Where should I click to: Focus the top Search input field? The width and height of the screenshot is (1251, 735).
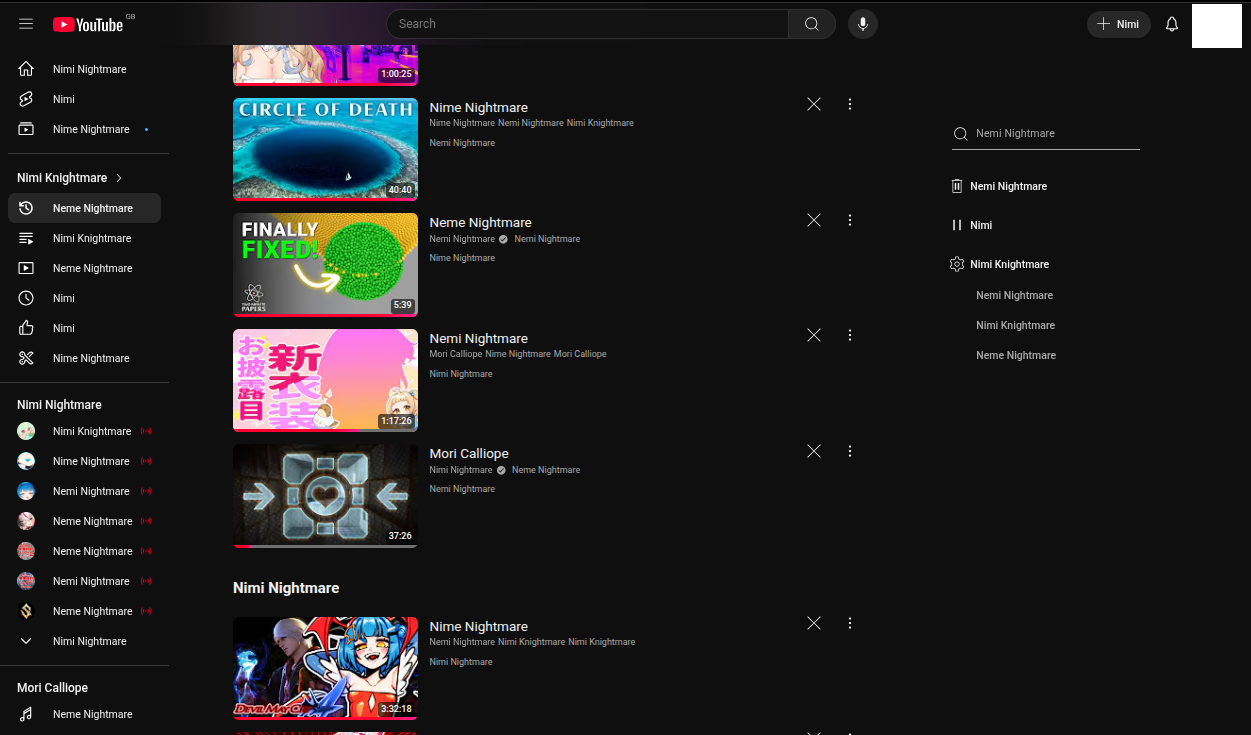(587, 24)
